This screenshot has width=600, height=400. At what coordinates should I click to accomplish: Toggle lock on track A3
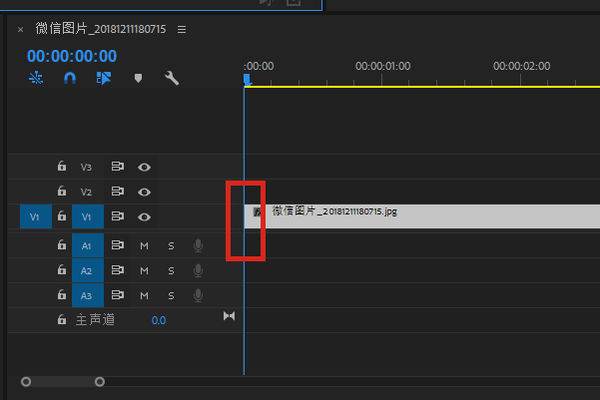[62, 295]
